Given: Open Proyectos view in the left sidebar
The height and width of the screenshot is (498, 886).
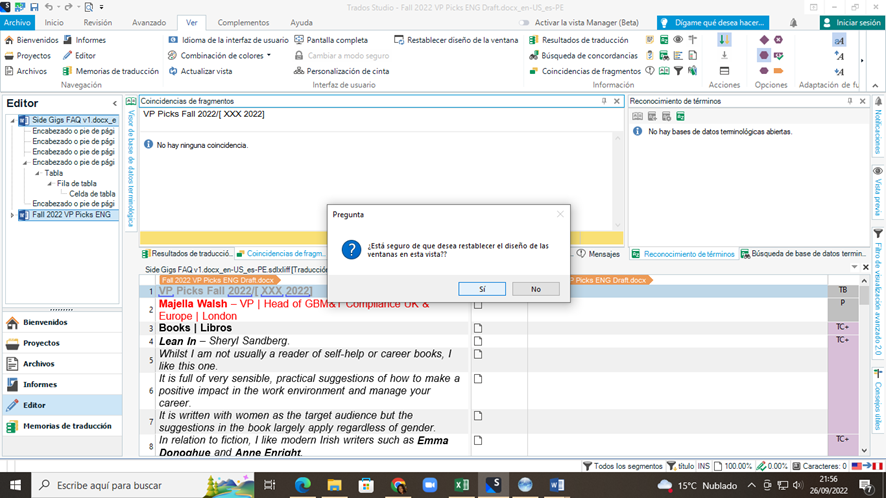Looking at the screenshot, I should click(x=62, y=343).
